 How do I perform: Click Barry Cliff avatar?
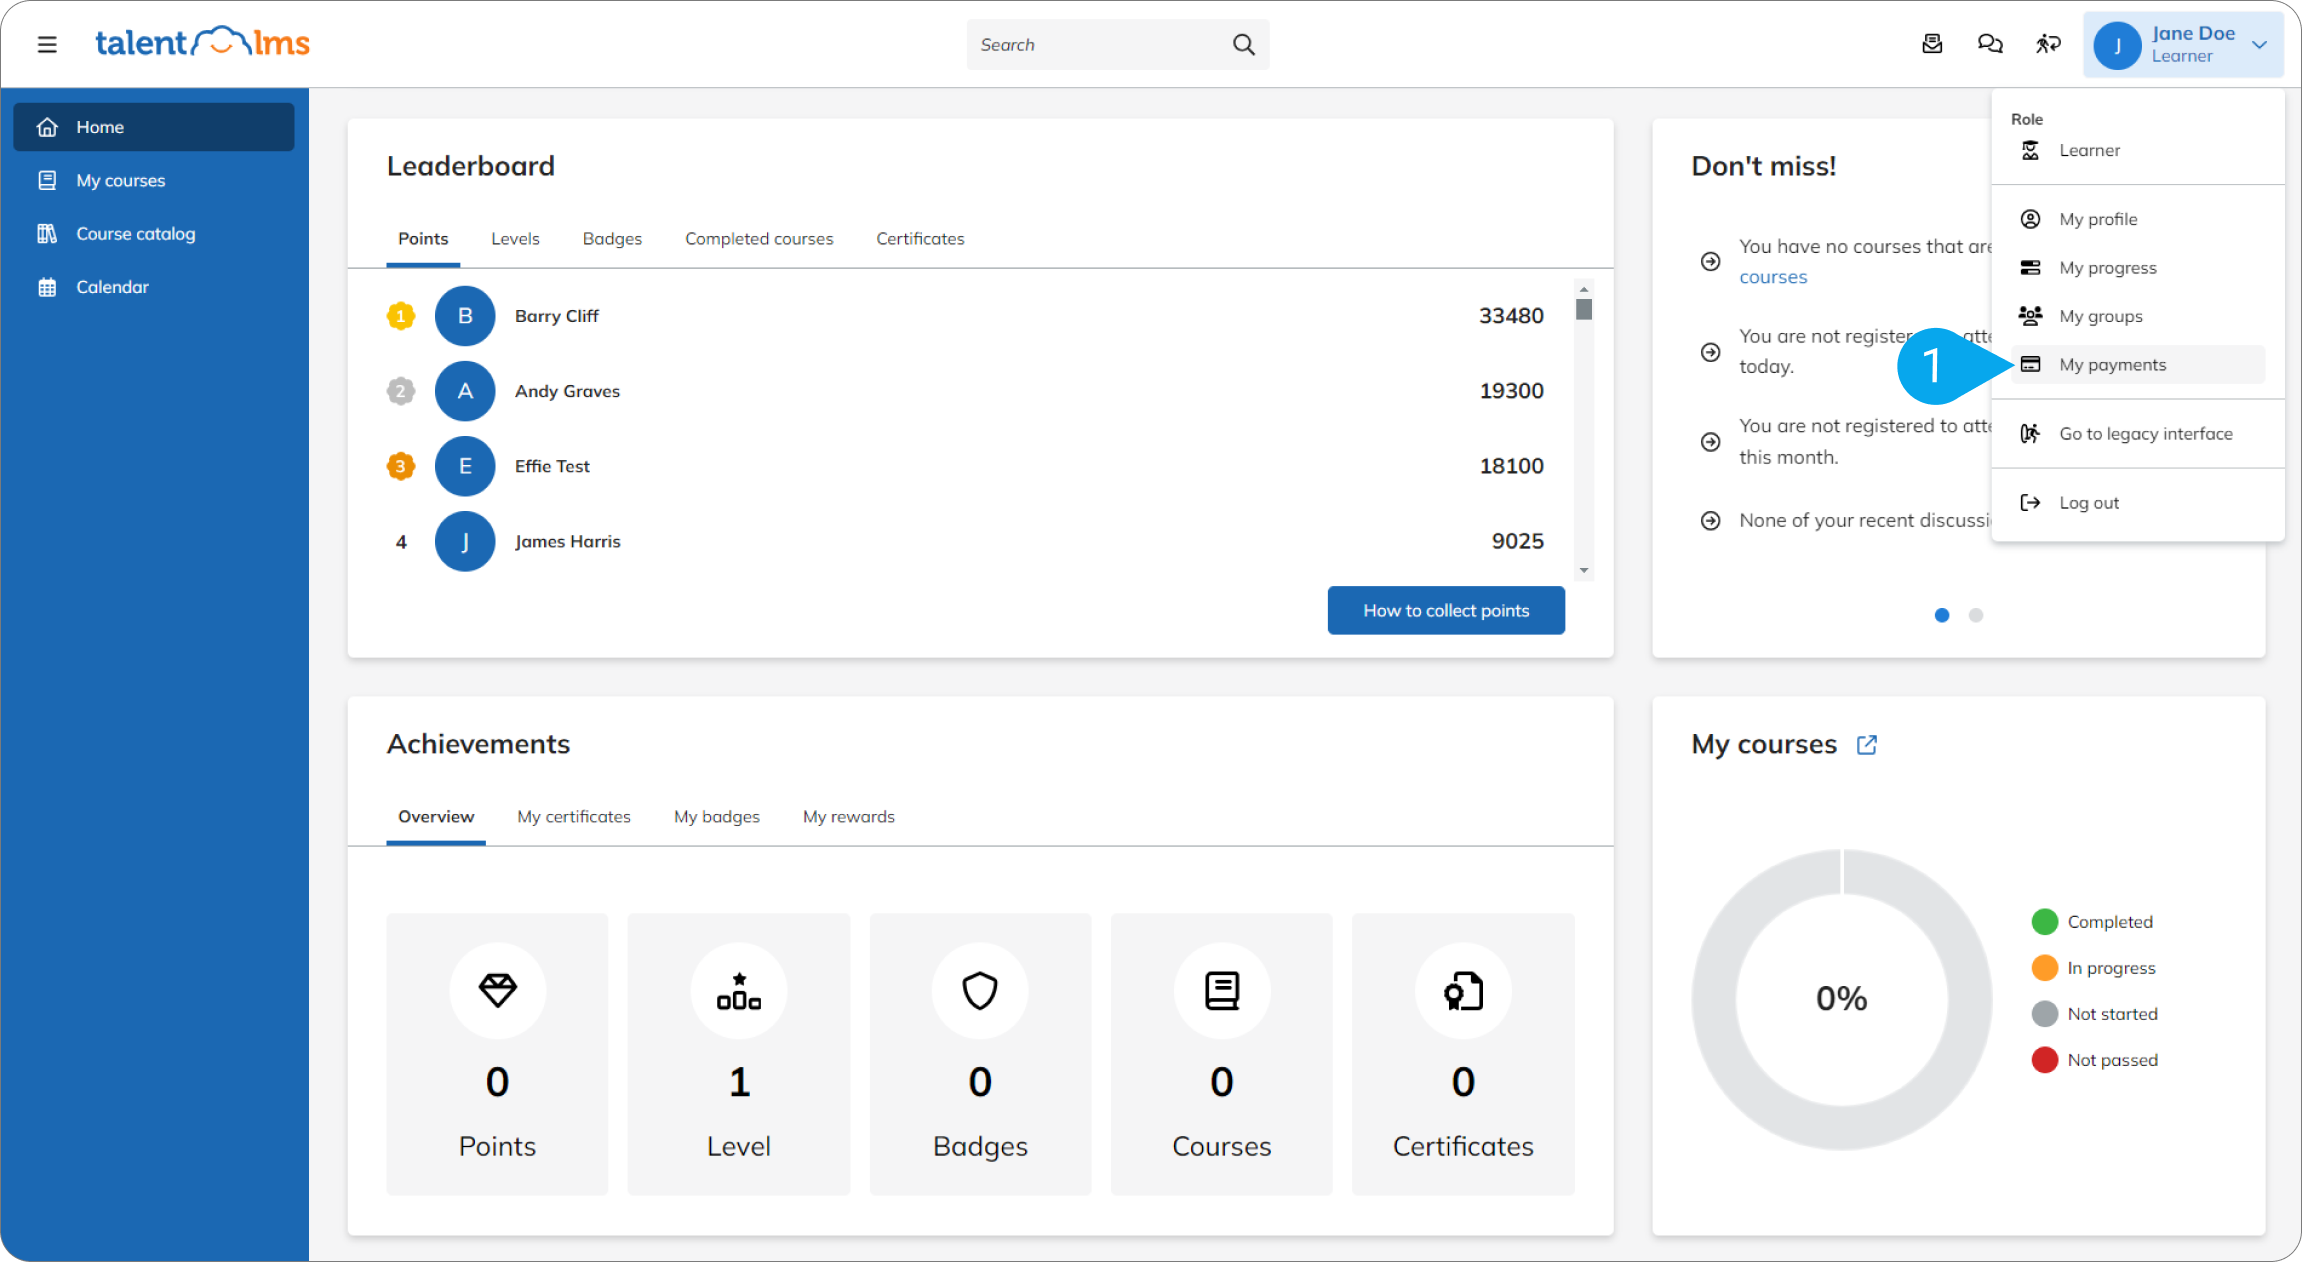click(465, 316)
